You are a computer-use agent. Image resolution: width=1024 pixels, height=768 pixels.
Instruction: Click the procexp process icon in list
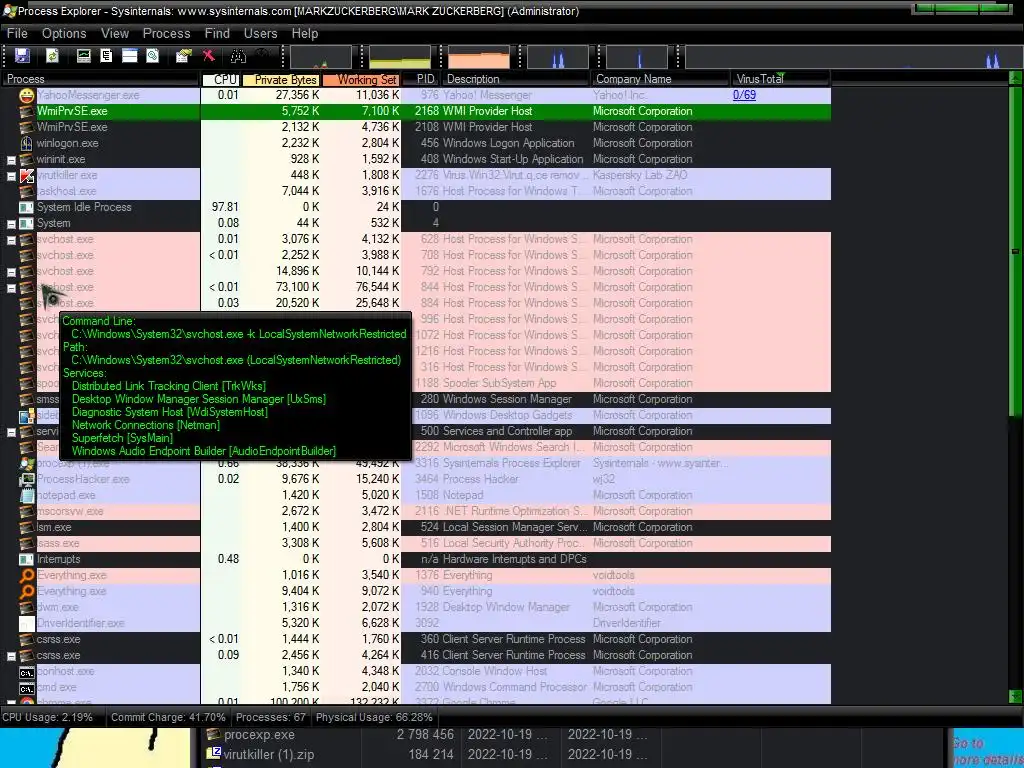[x=27, y=463]
